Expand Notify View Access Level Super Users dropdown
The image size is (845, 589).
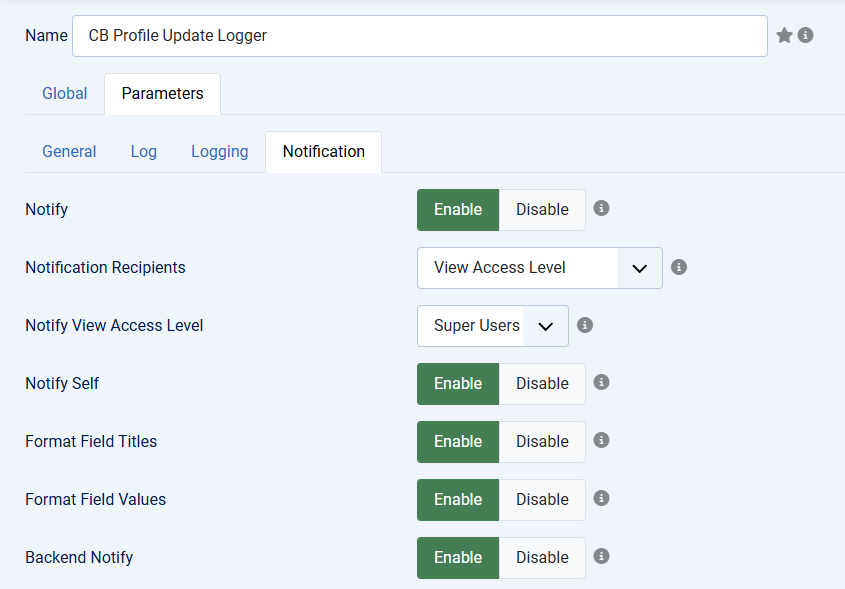pyautogui.click(x=493, y=326)
